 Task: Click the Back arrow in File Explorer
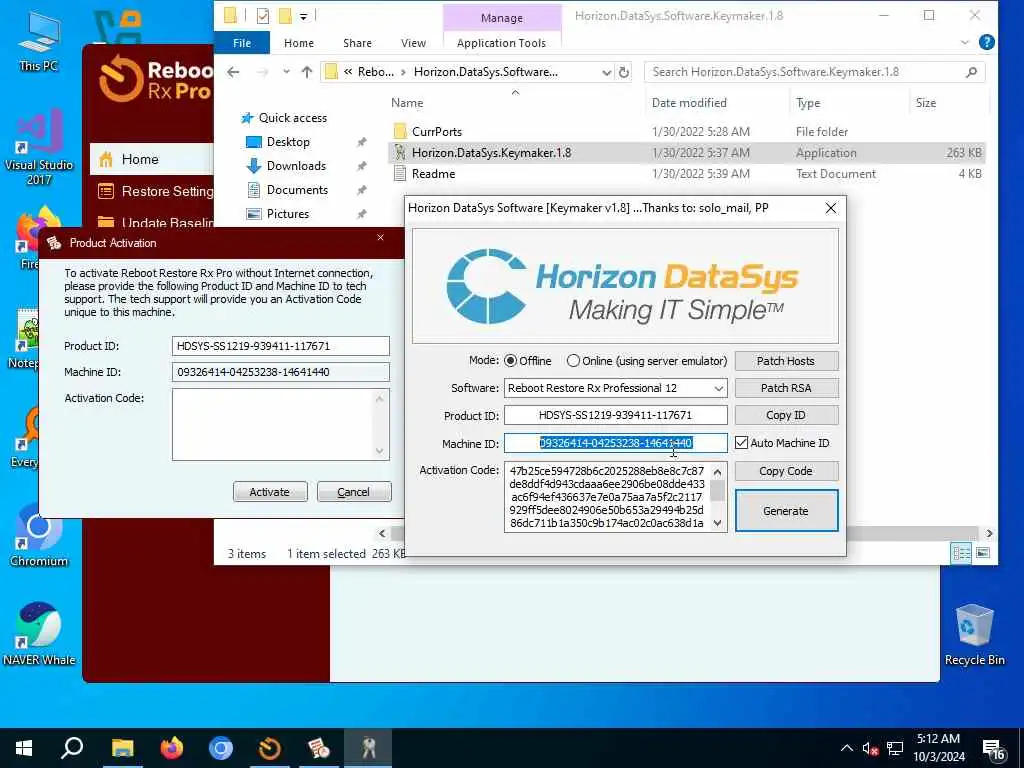point(233,72)
